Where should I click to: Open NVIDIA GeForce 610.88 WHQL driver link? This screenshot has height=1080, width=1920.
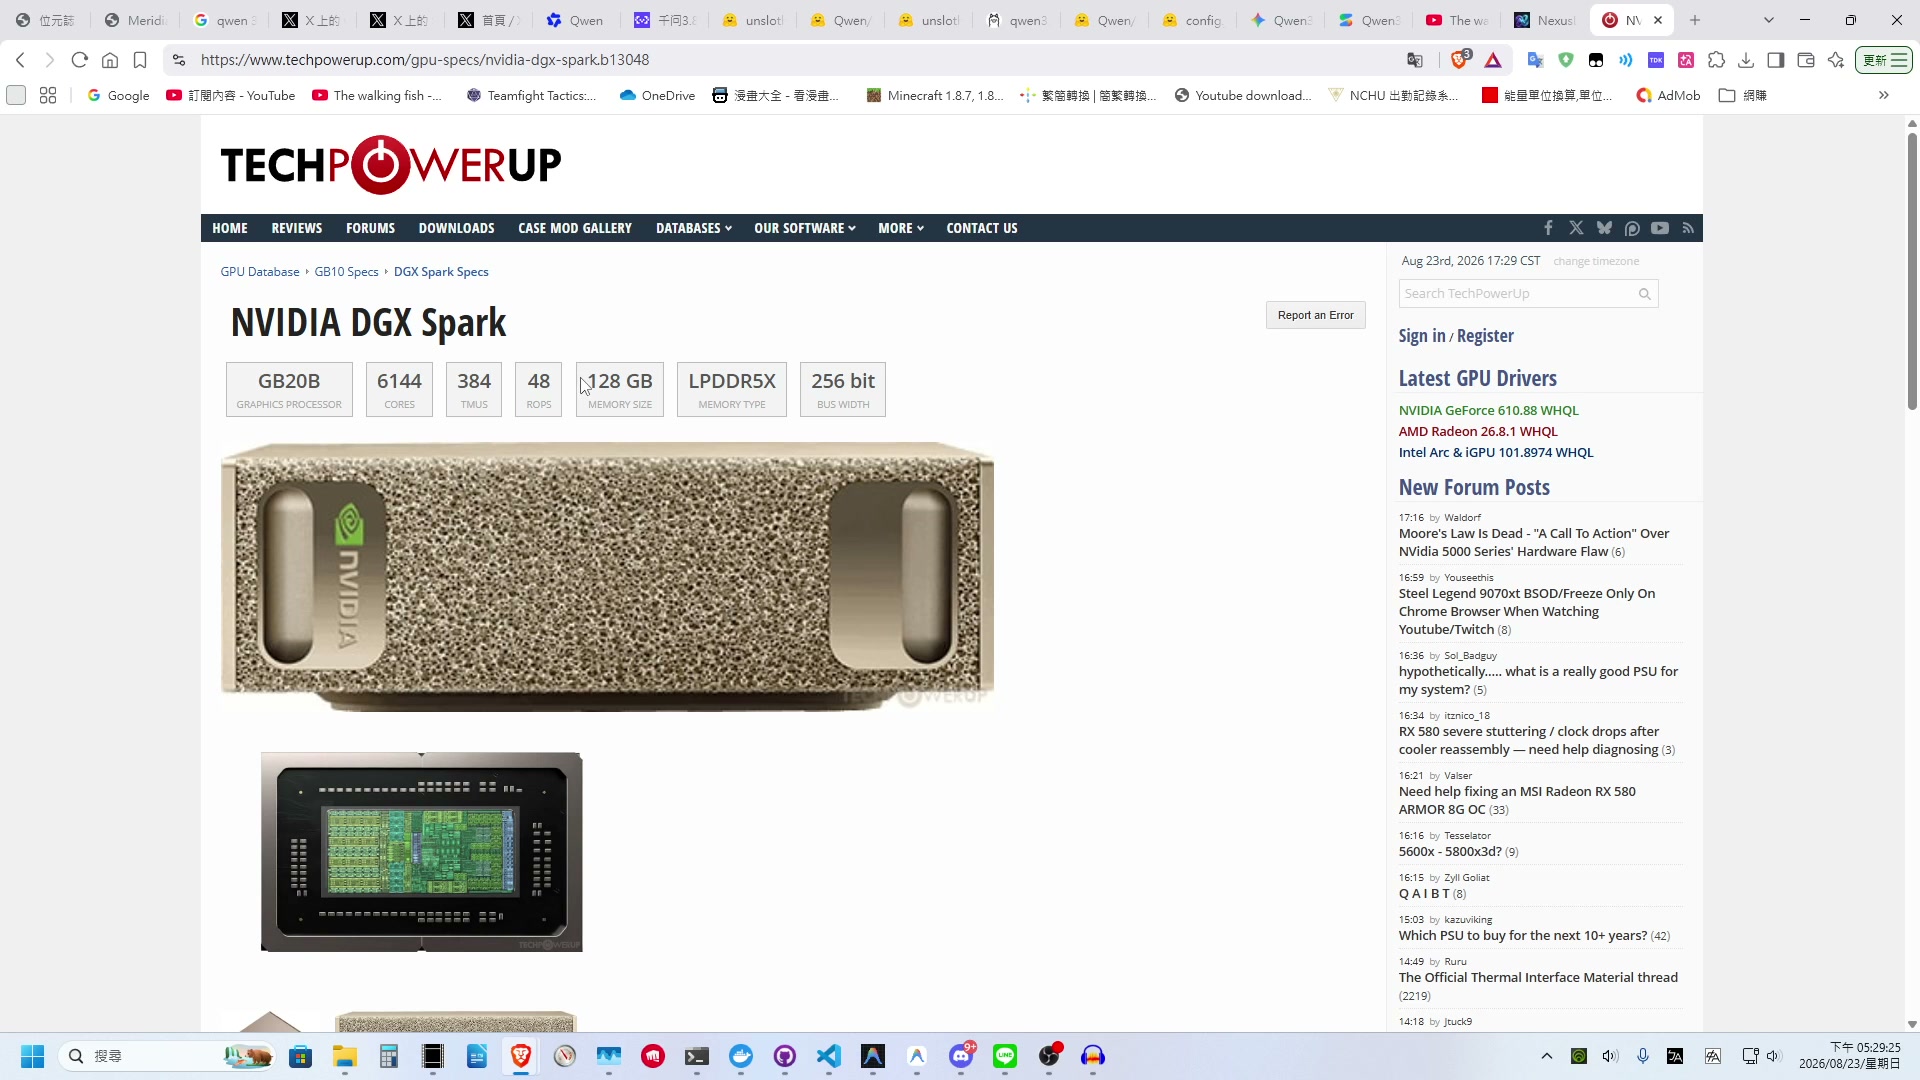tap(1488, 411)
